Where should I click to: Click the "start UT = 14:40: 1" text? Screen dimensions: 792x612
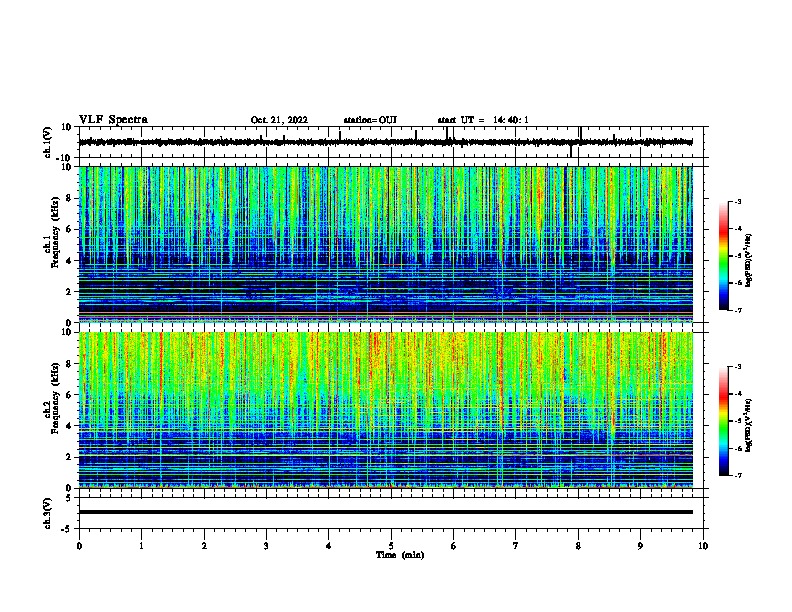pos(483,120)
